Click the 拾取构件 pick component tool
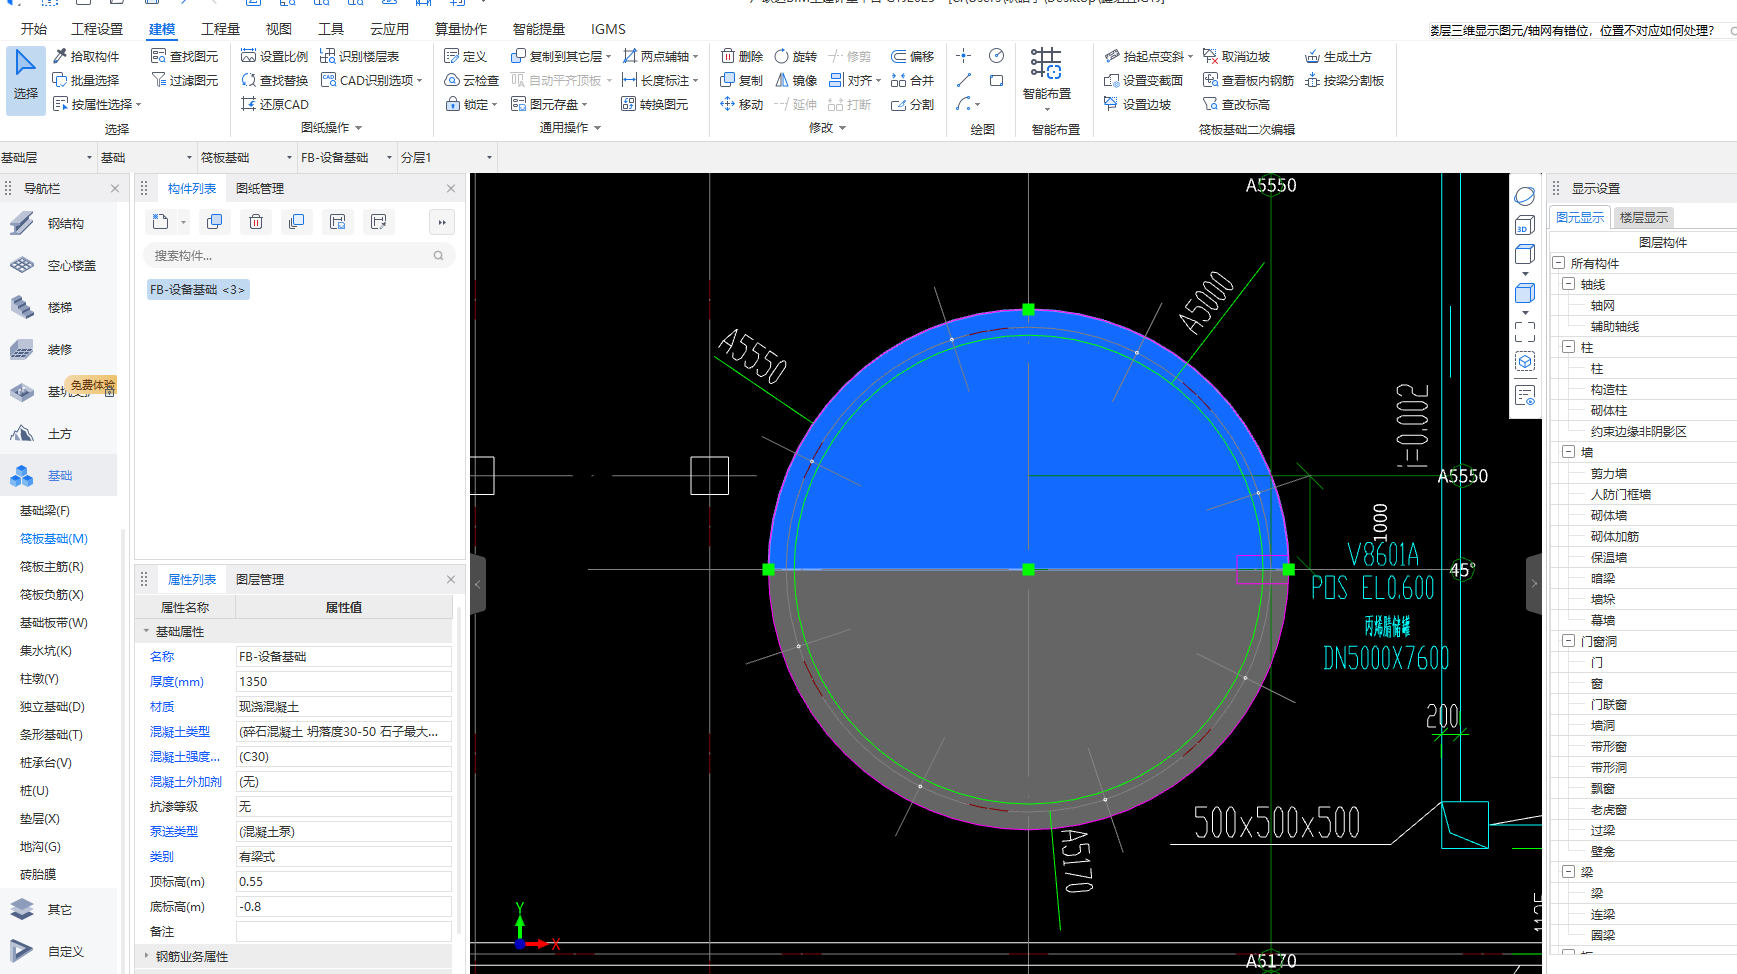This screenshot has width=1737, height=974. (86, 56)
